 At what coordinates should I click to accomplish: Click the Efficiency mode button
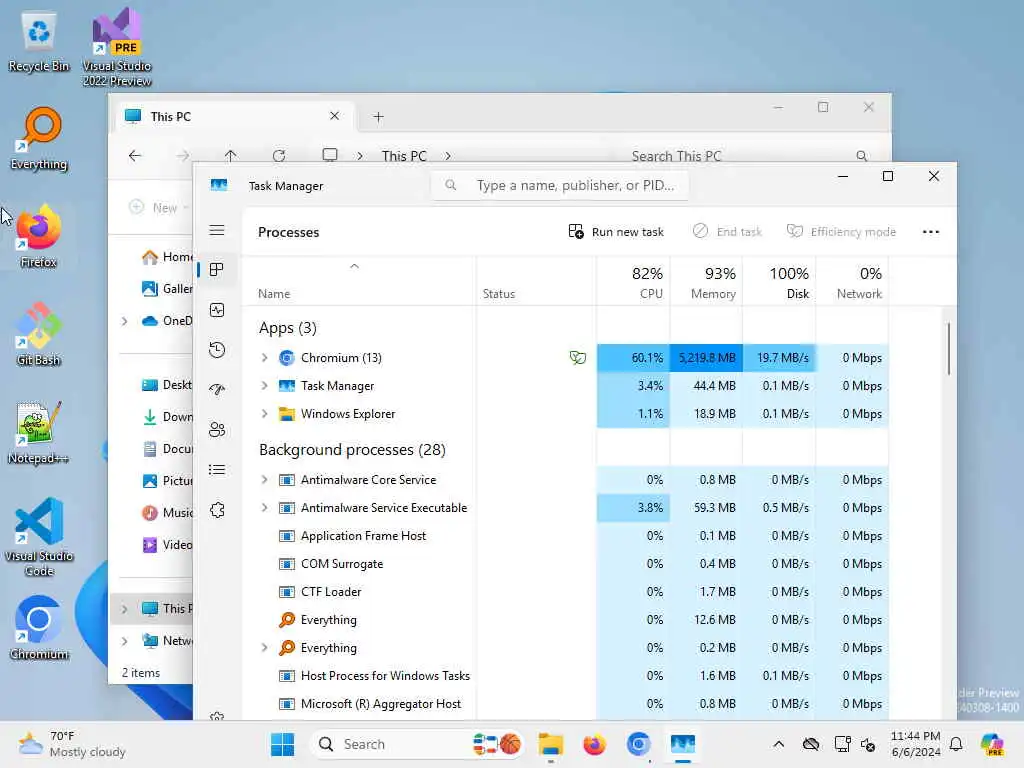click(x=841, y=232)
